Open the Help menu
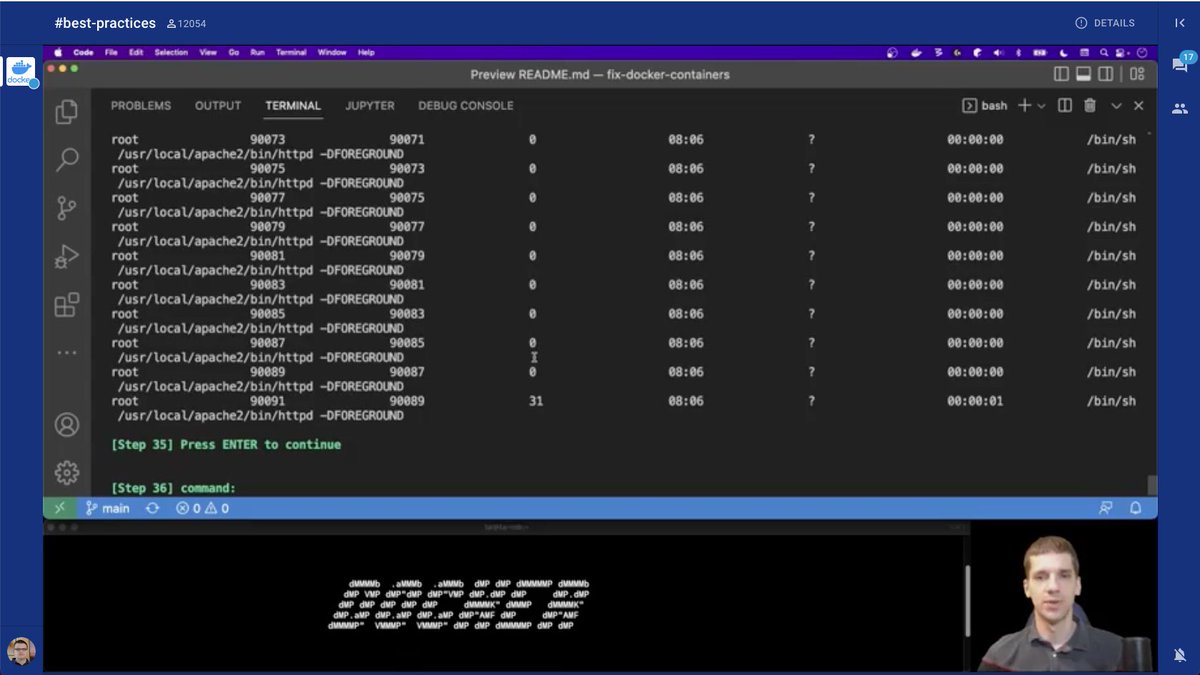The height and width of the screenshot is (675, 1200). coord(366,52)
